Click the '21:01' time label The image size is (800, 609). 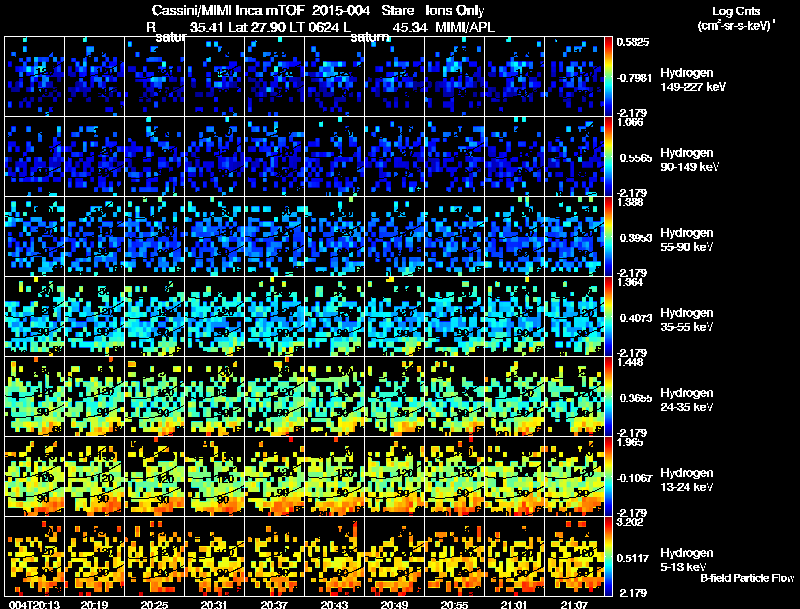514,604
